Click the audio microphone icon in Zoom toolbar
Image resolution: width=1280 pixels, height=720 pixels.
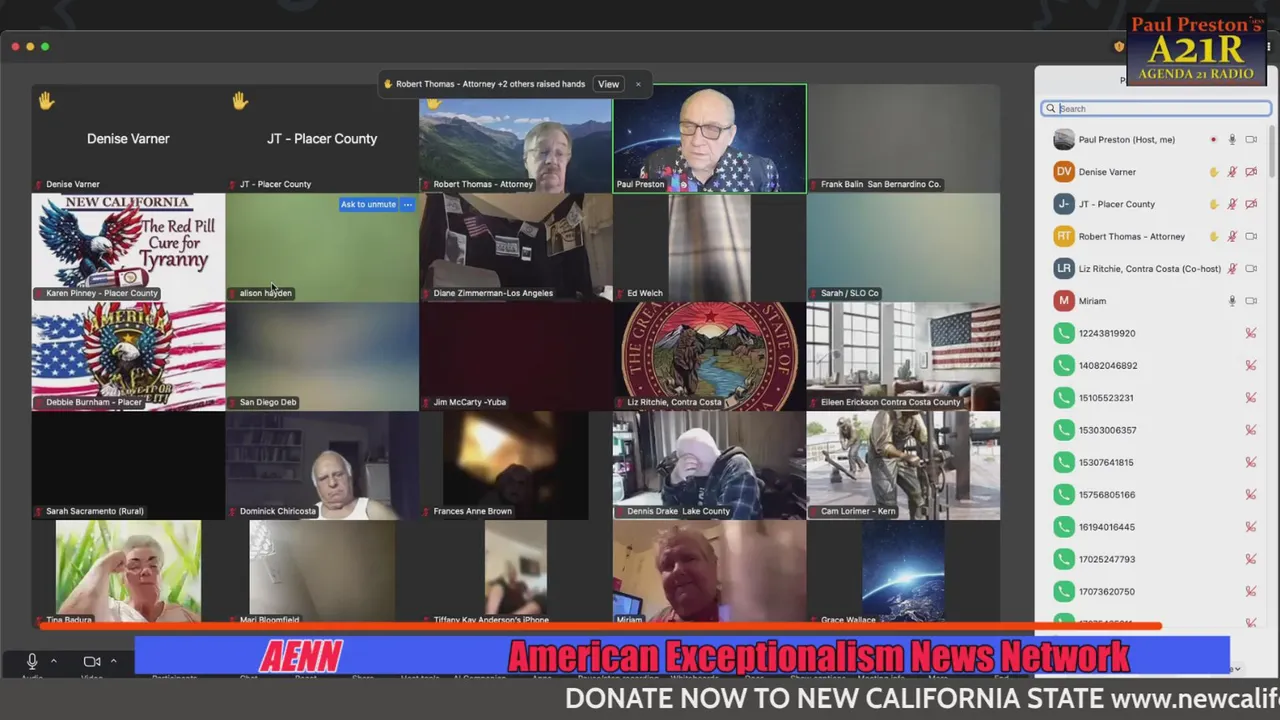[32, 661]
